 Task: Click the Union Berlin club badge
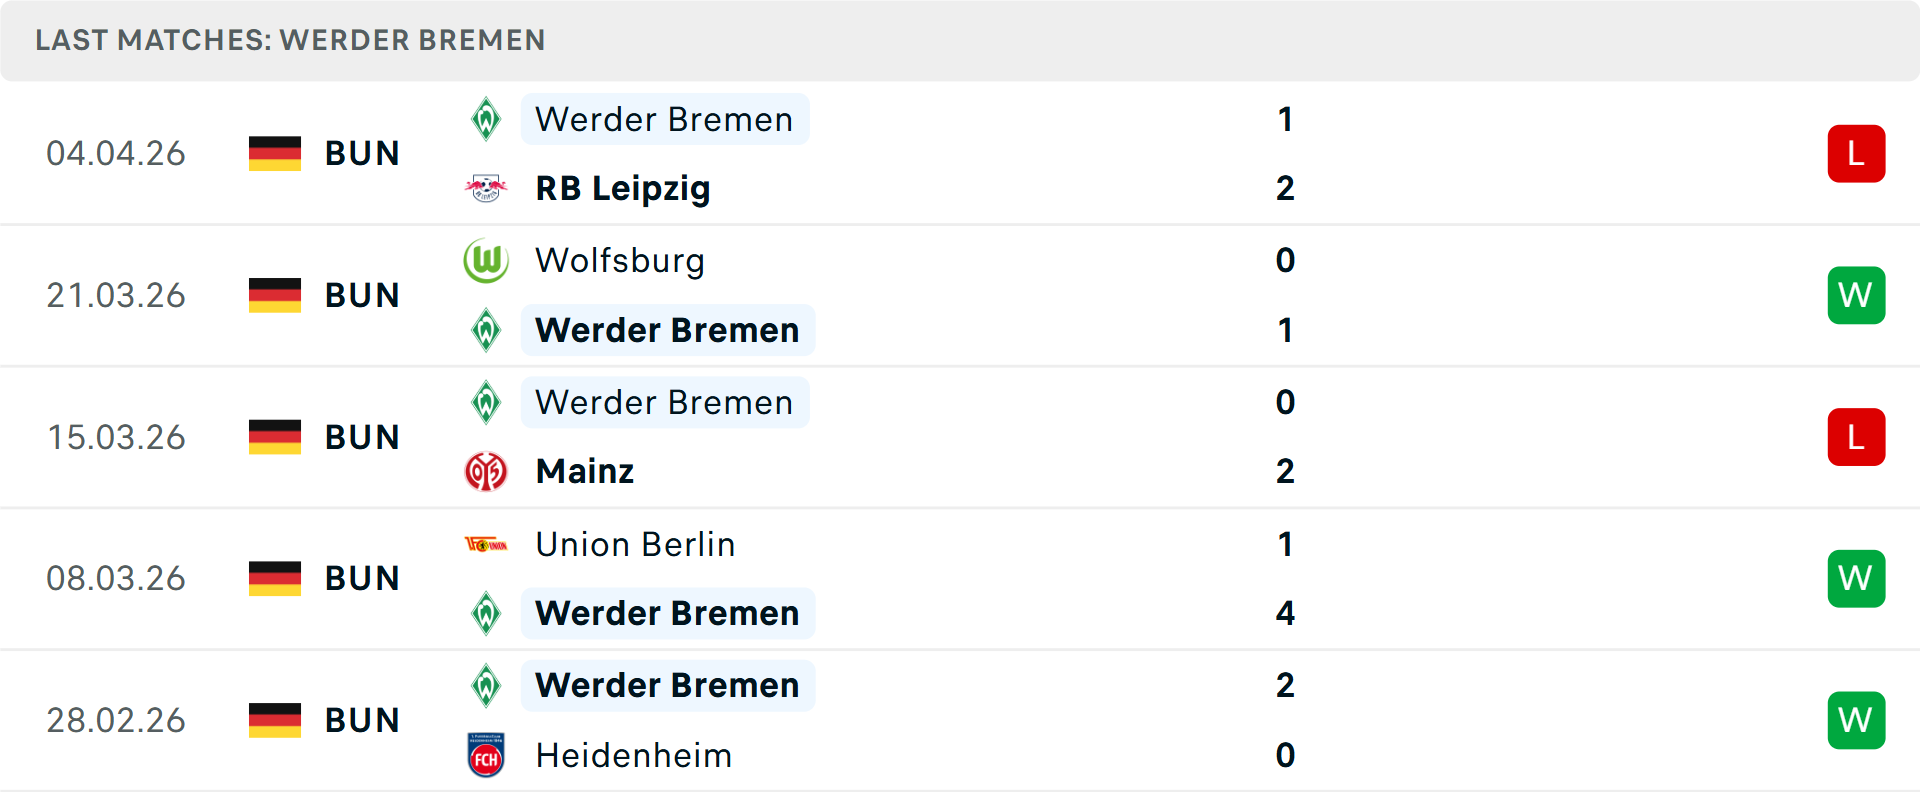[487, 544]
